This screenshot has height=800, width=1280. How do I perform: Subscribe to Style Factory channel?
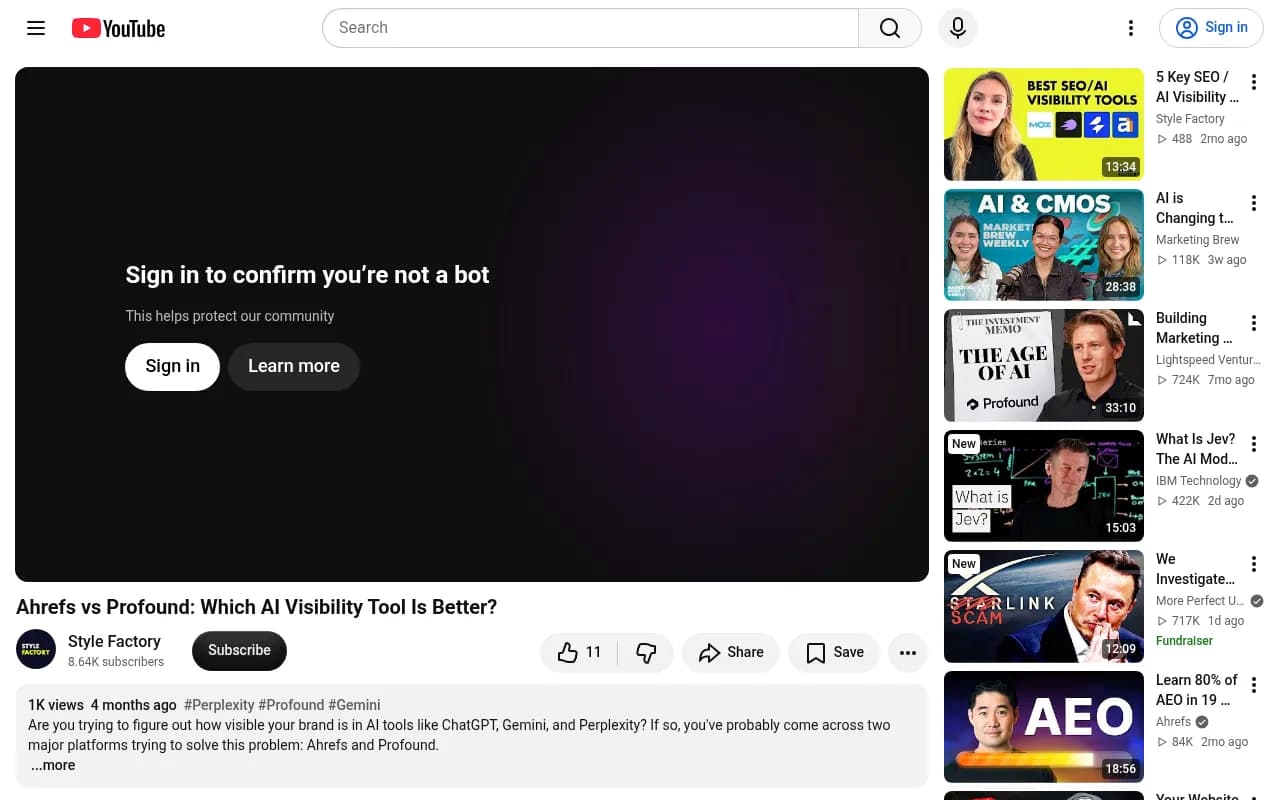pos(239,650)
